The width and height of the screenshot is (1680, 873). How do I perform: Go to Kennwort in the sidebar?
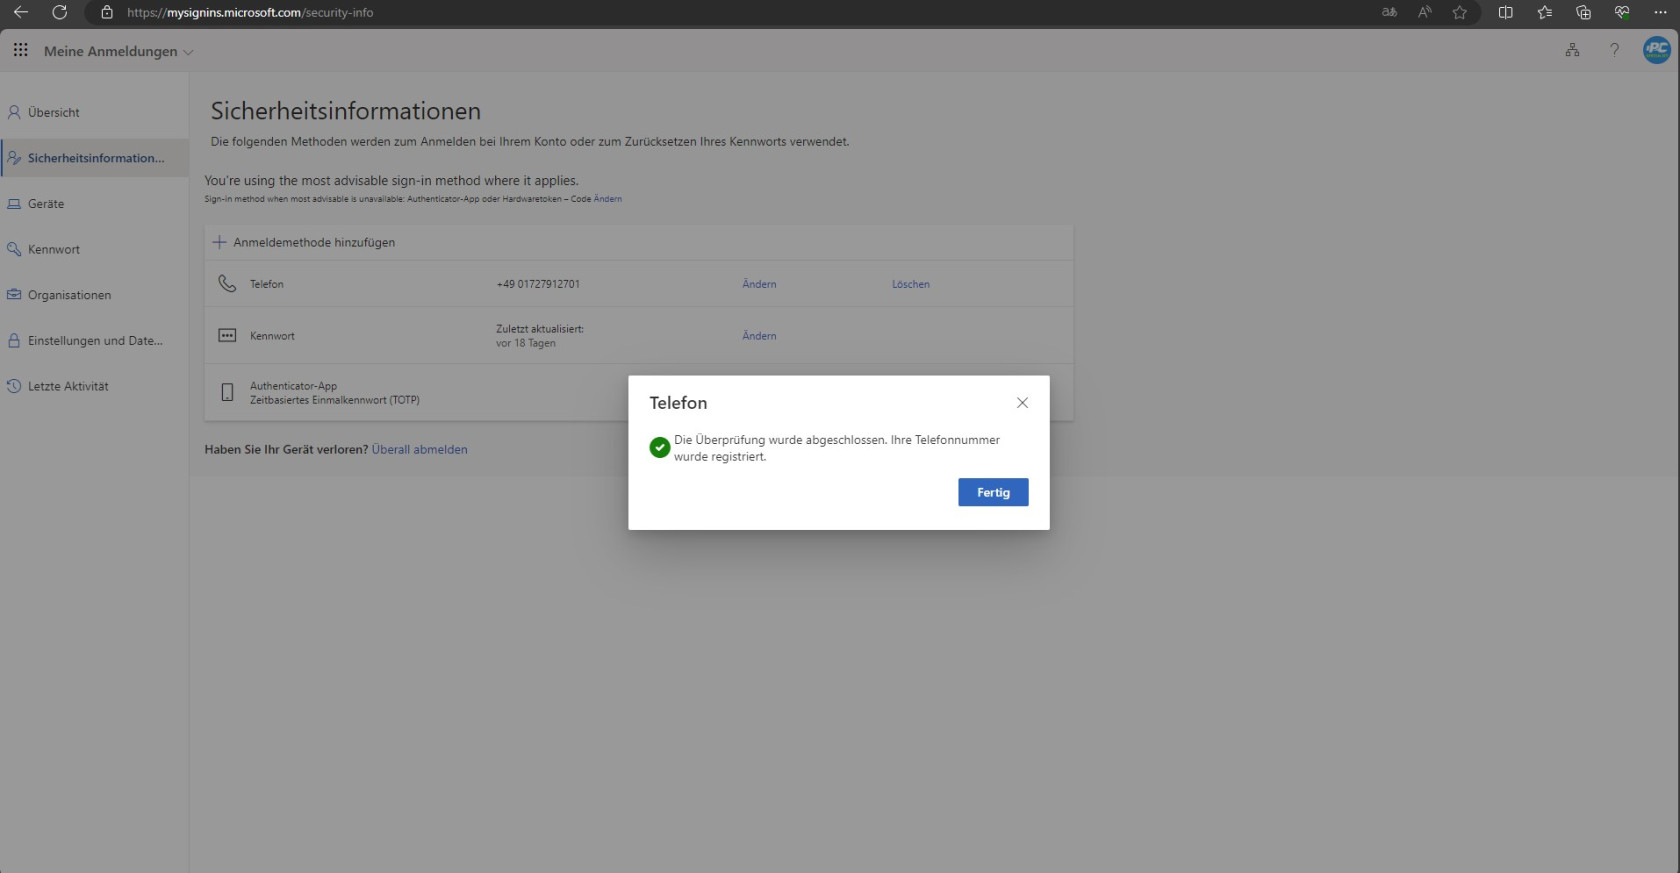pyautogui.click(x=54, y=250)
